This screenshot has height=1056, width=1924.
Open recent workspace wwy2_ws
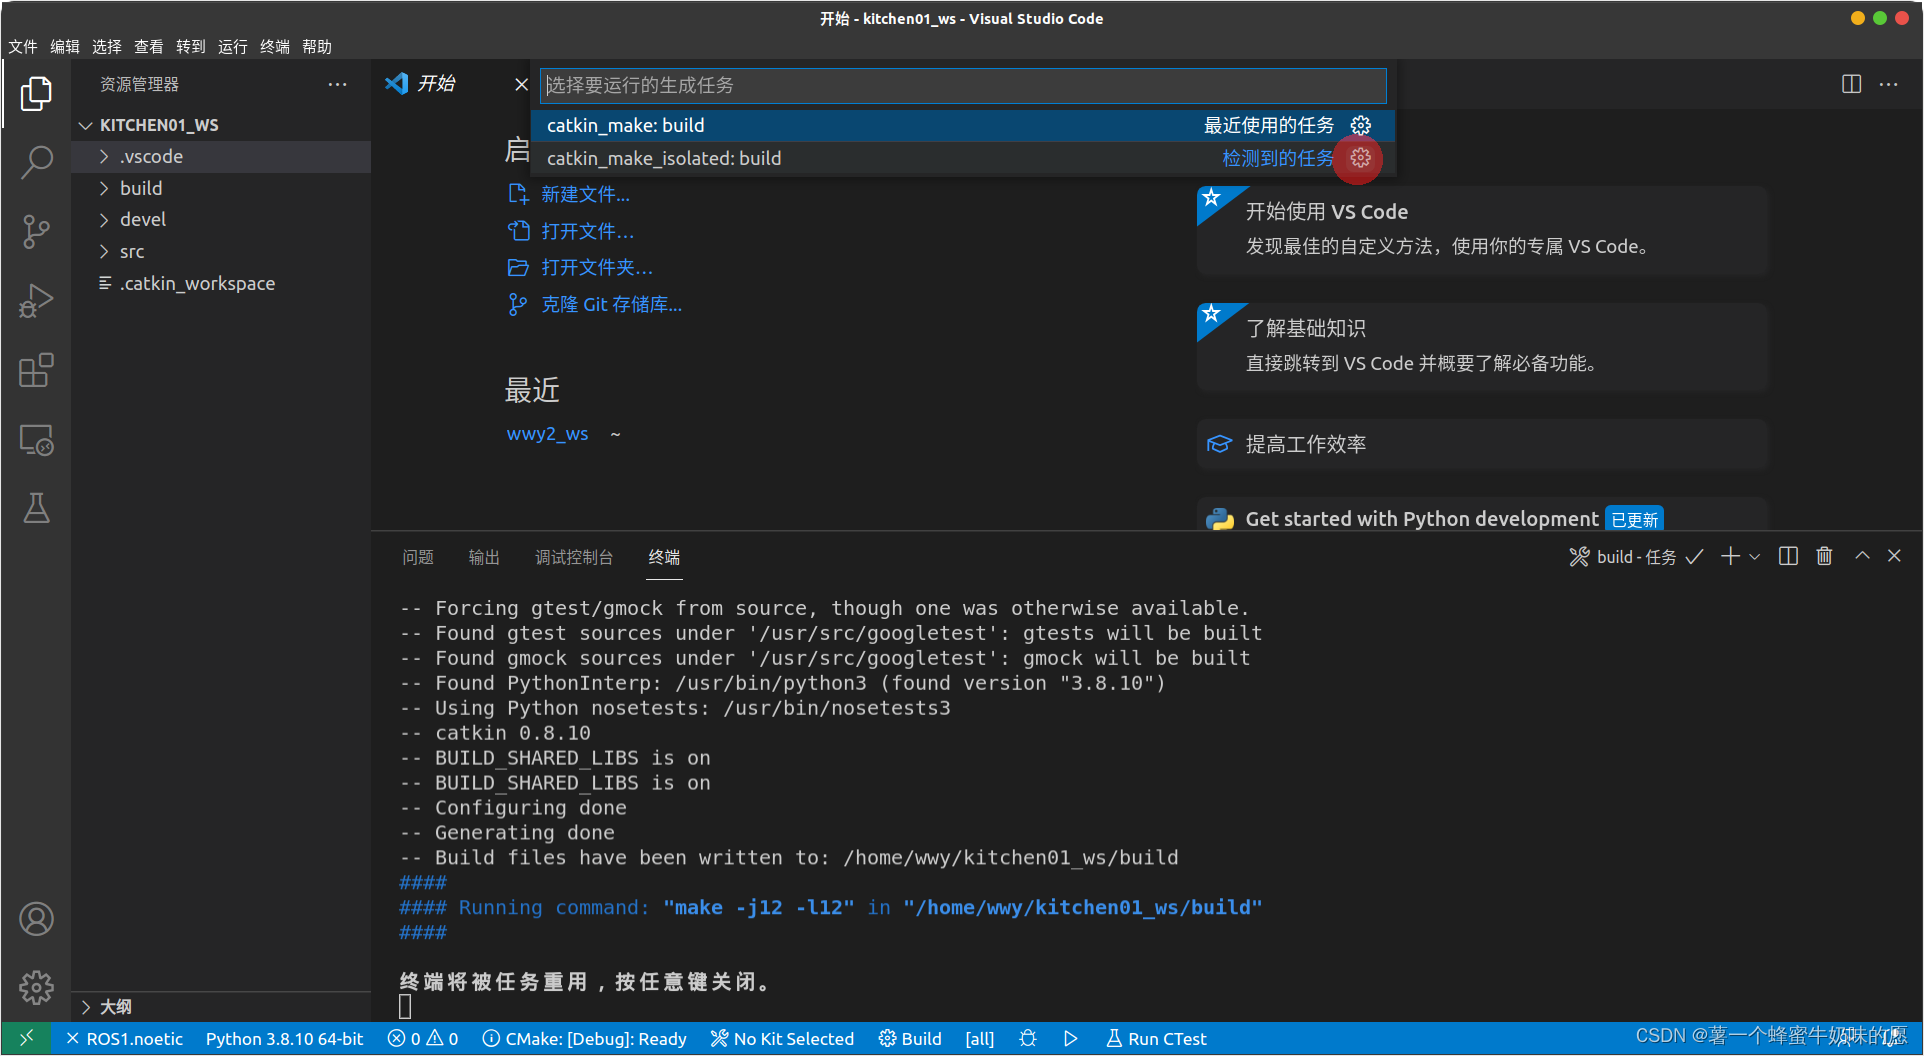coord(547,433)
